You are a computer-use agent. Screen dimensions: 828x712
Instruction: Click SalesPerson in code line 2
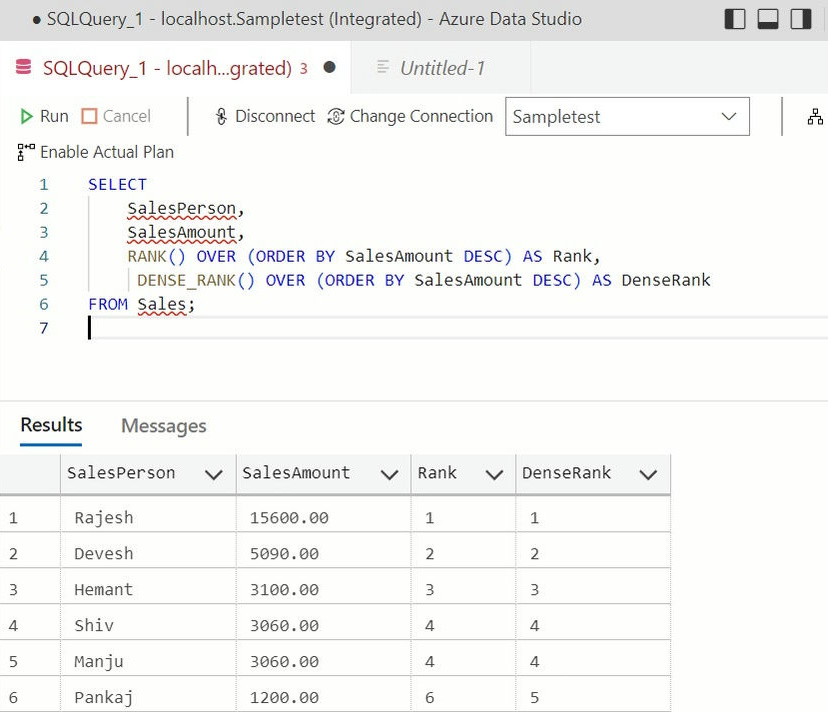tap(182, 209)
